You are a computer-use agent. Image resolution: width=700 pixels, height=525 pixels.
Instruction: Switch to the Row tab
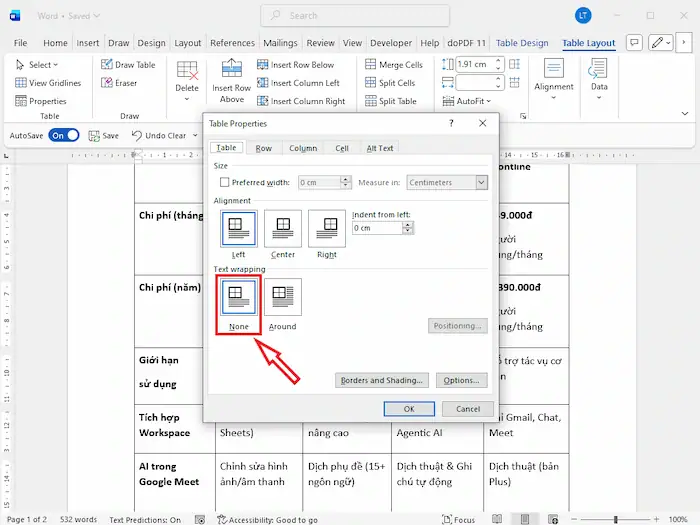[263, 148]
